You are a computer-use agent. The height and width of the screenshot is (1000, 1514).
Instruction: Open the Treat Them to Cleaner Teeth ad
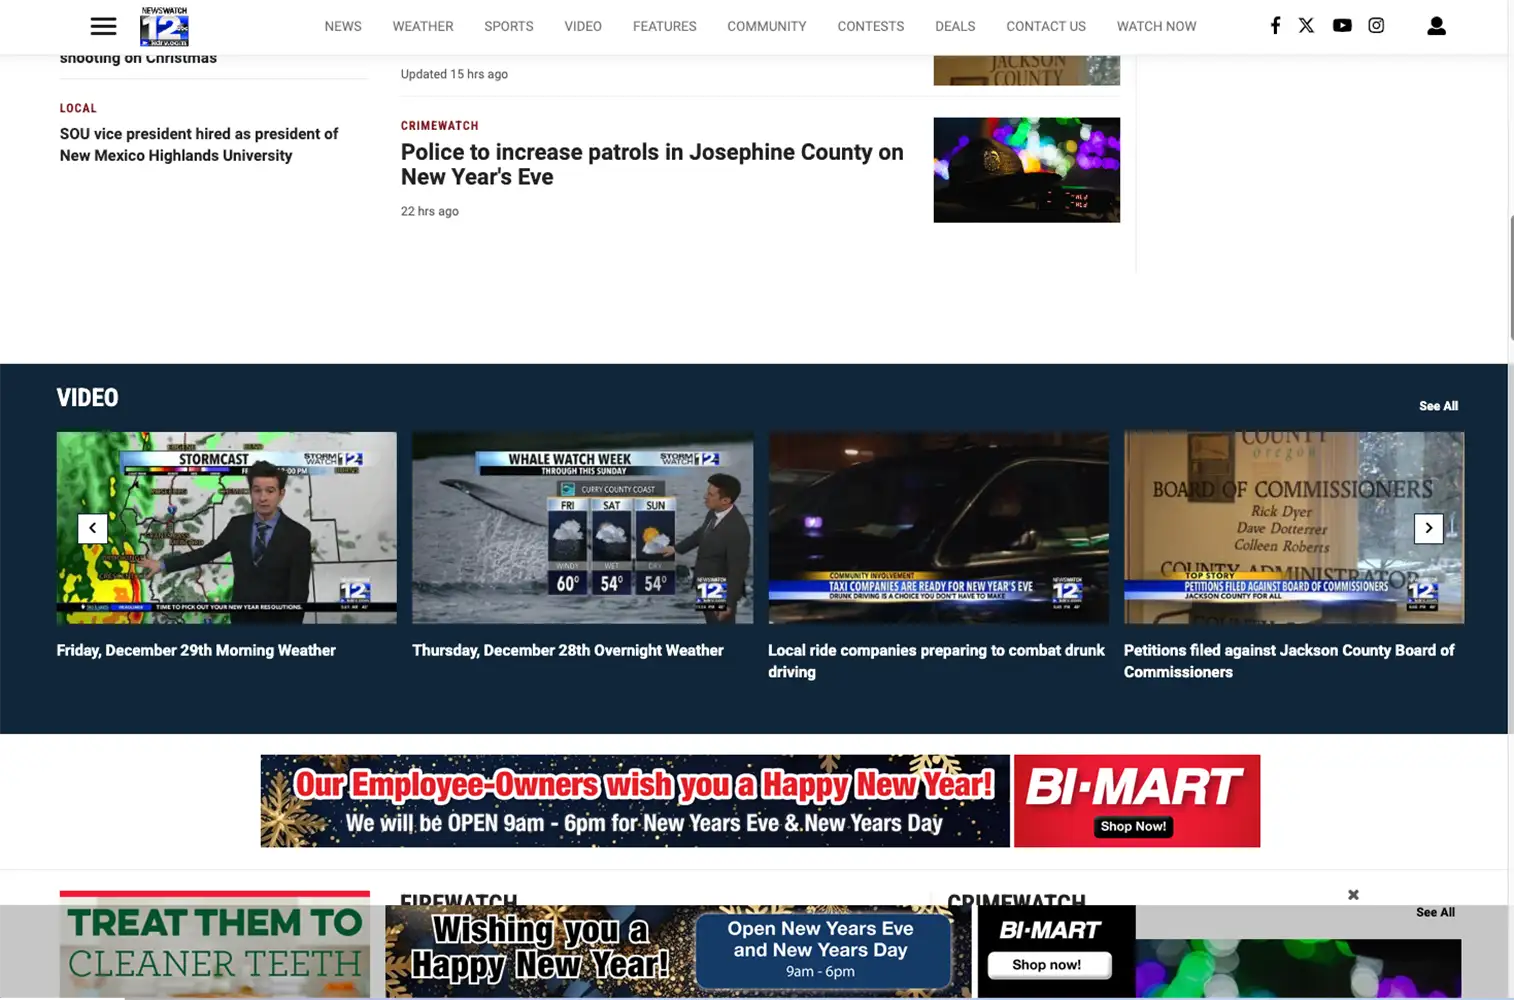coord(215,945)
